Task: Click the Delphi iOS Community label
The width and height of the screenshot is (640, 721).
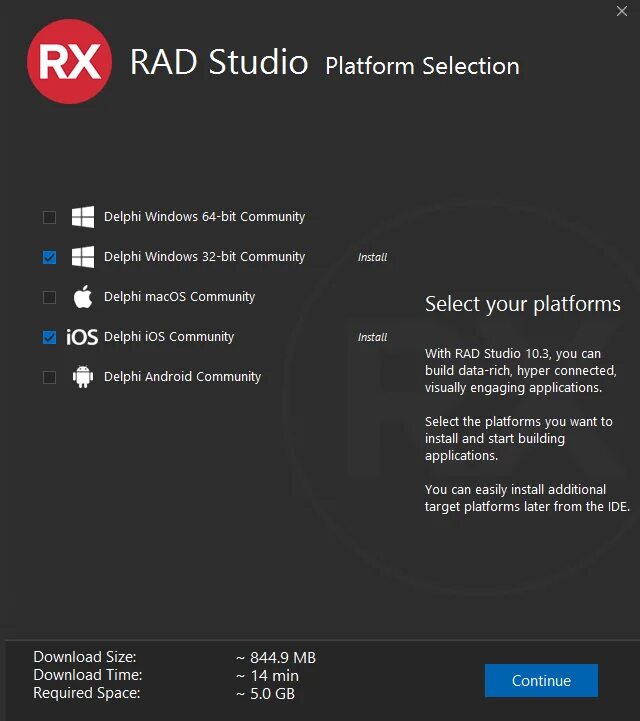Action: (x=169, y=337)
